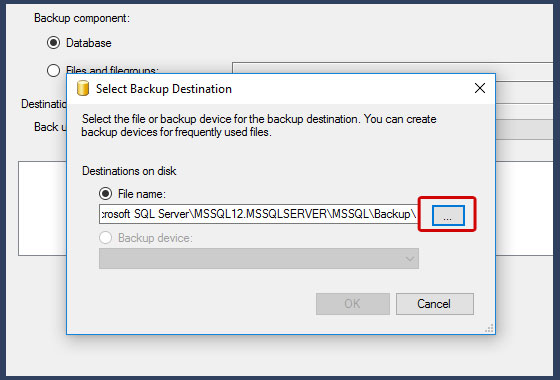Open the Backup device dropdown list

[259, 259]
